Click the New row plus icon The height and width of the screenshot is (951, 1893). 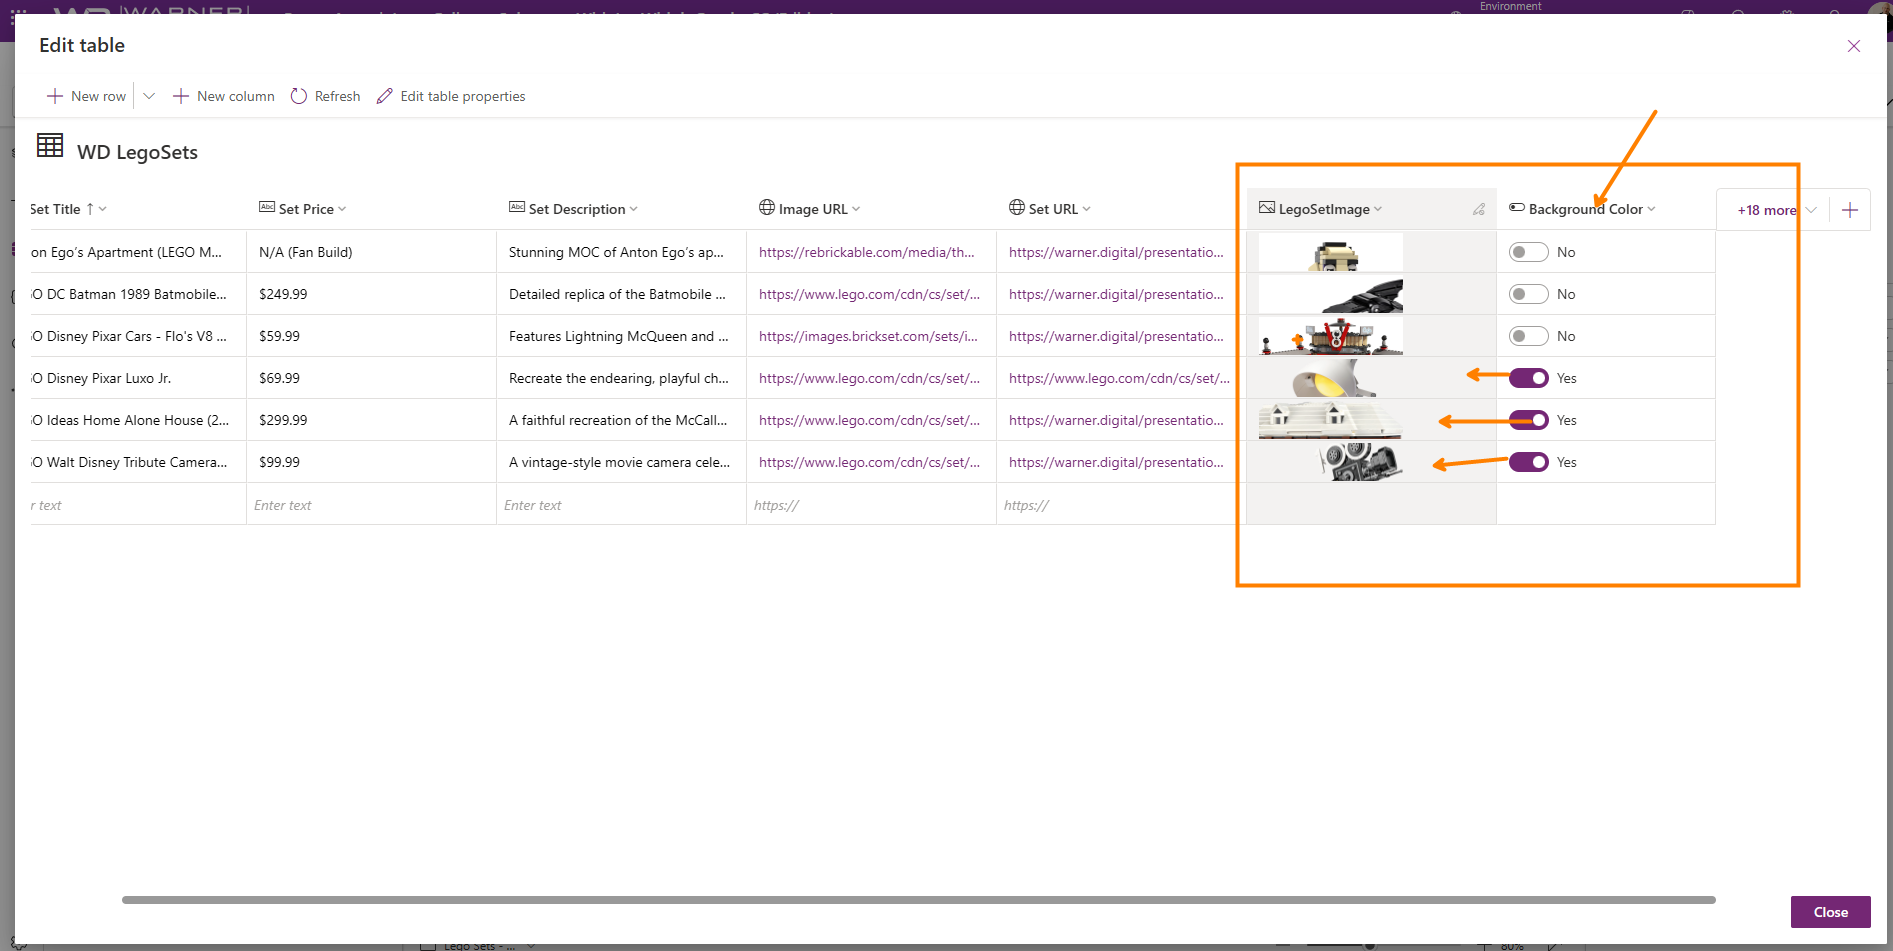(x=55, y=96)
